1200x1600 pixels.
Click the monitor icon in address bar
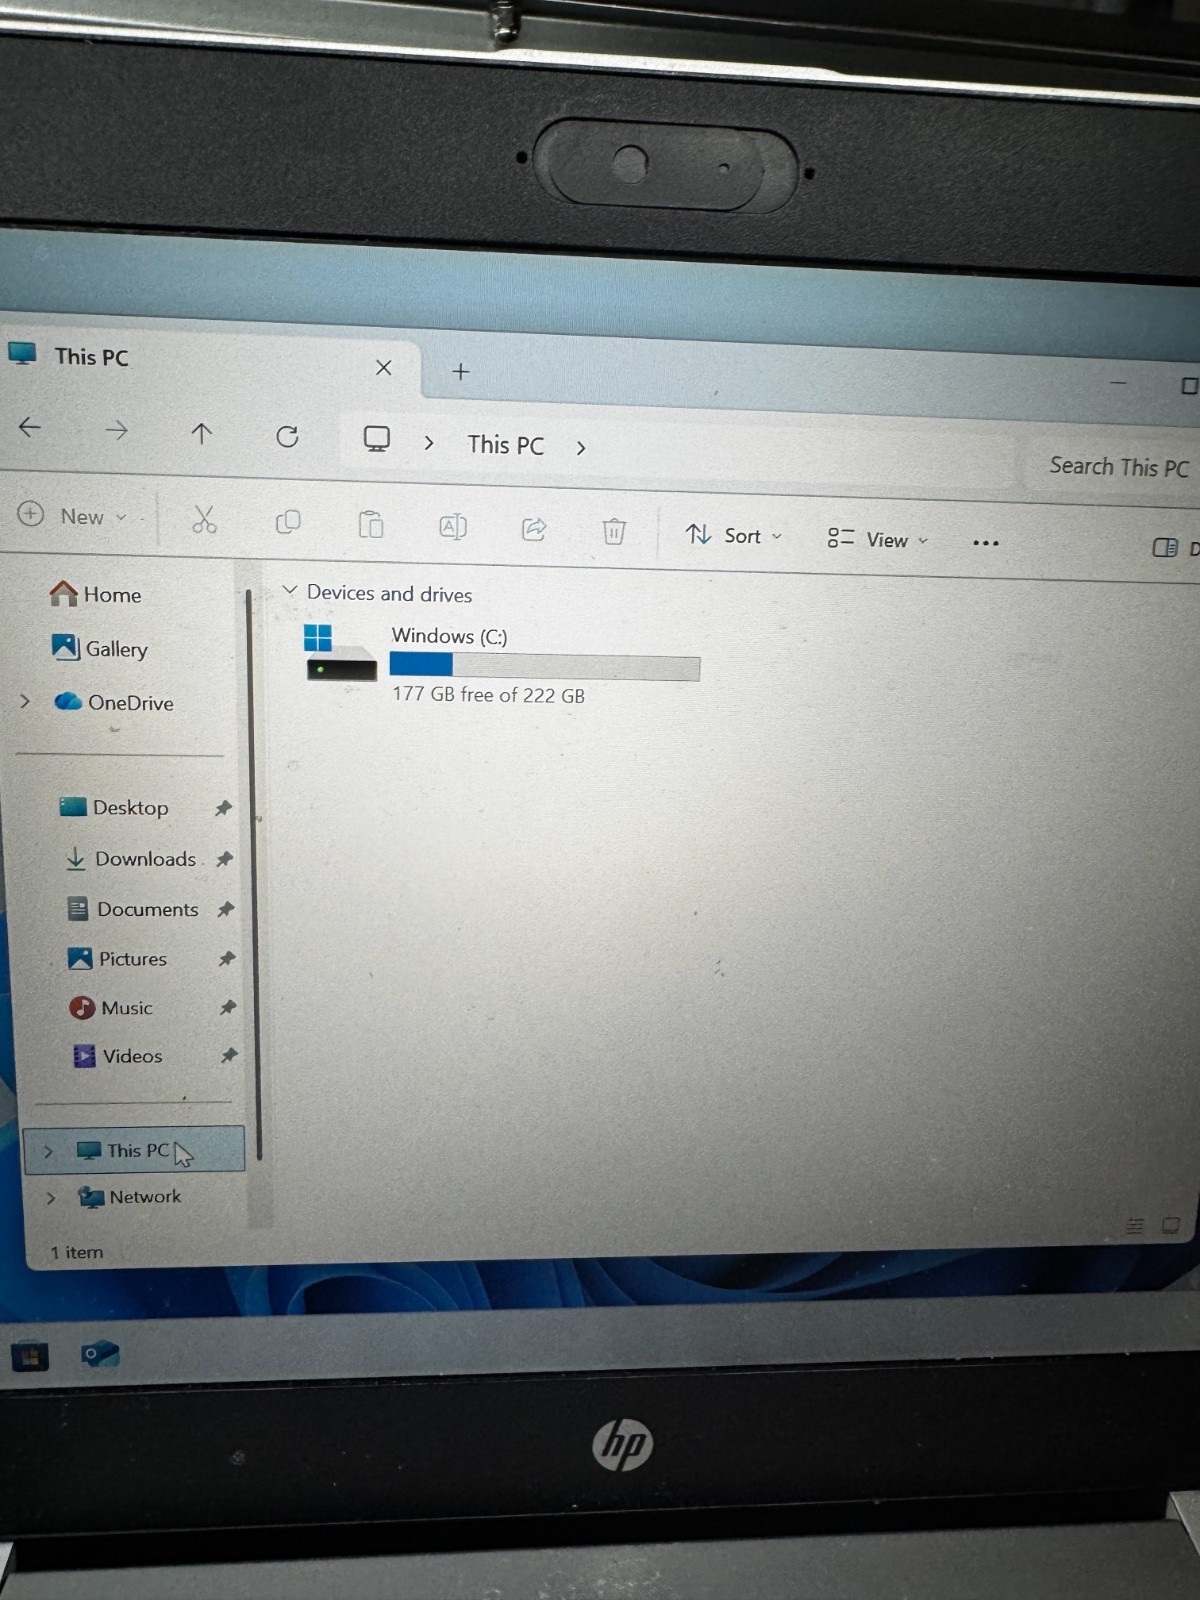click(x=376, y=439)
